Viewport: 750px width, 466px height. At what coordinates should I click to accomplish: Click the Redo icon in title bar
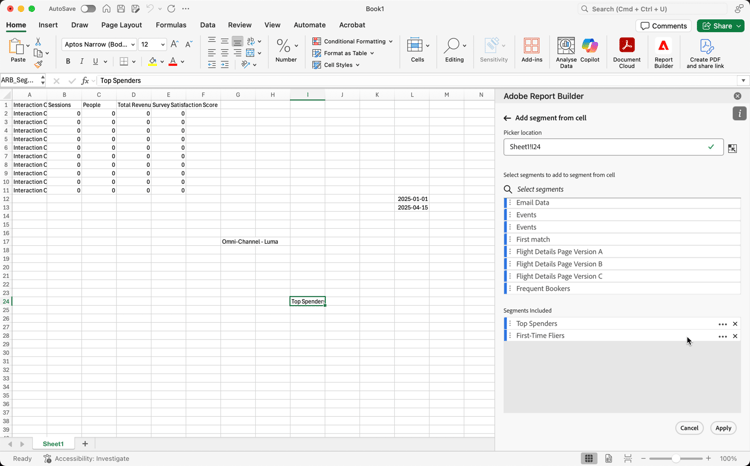click(171, 9)
